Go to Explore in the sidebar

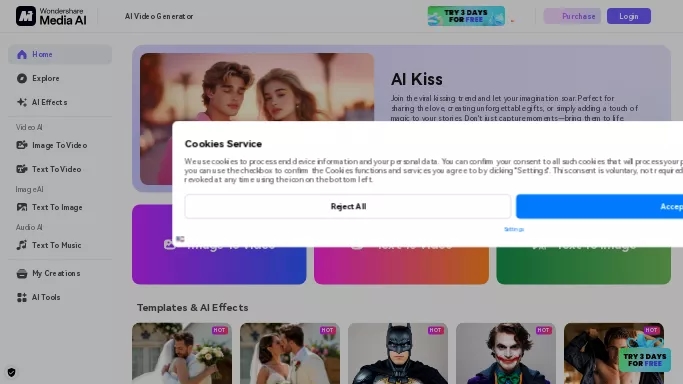60,78
